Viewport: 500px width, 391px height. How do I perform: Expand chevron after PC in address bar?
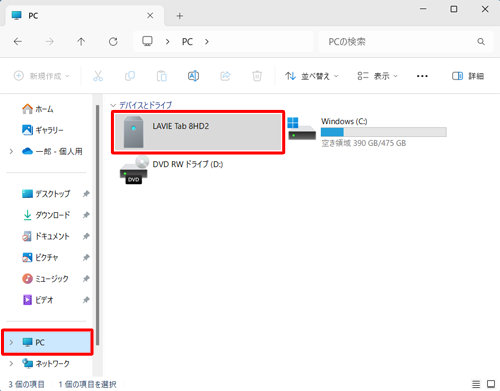(x=207, y=42)
